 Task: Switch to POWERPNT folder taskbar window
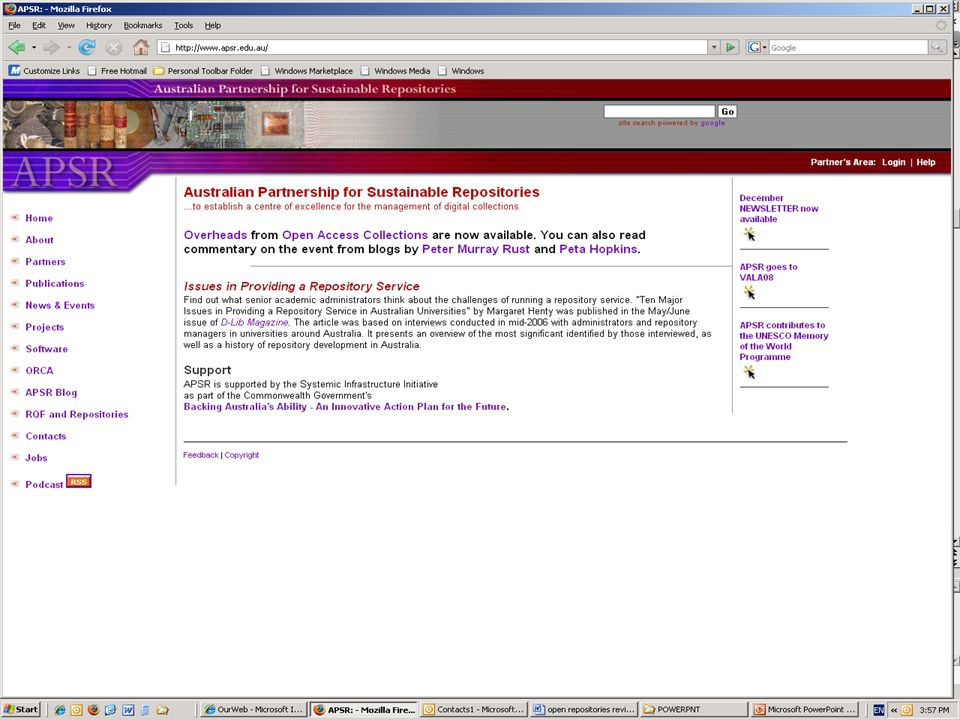click(x=694, y=710)
